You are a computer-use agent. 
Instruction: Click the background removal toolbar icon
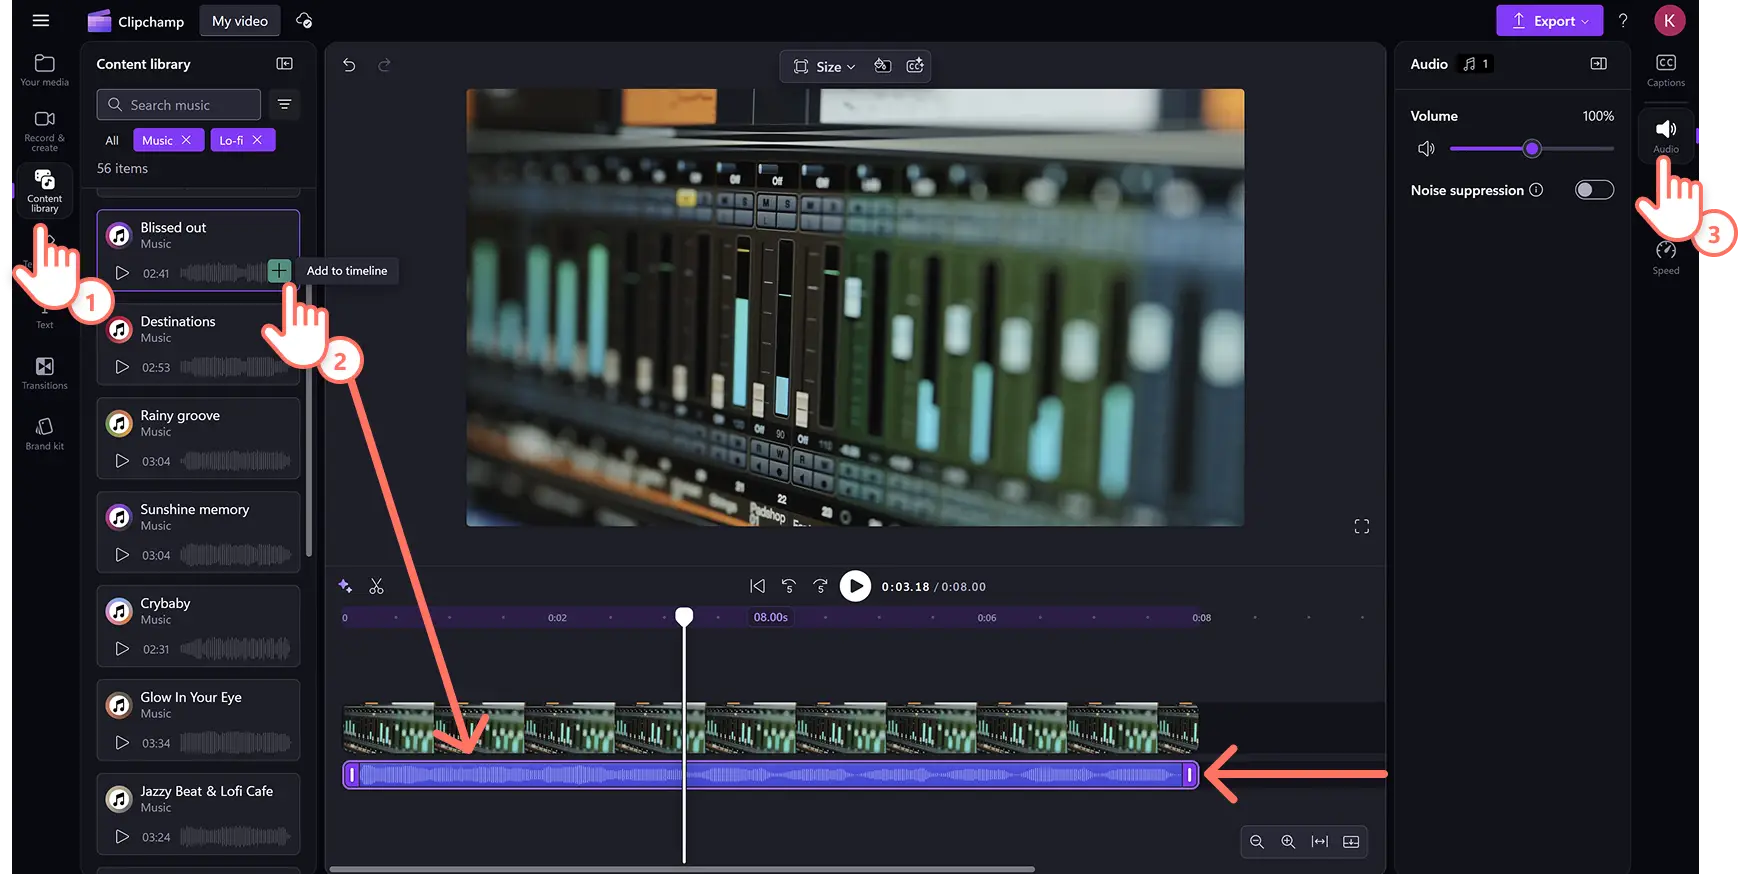882,66
